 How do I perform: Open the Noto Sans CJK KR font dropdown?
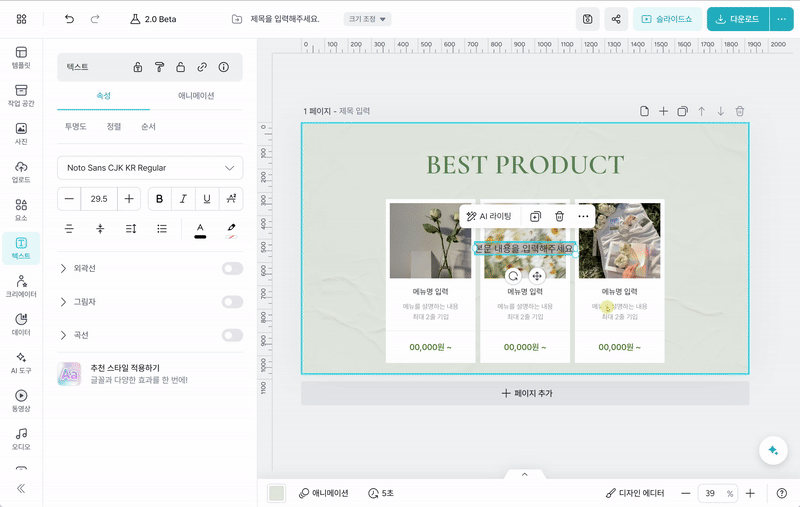click(x=150, y=168)
